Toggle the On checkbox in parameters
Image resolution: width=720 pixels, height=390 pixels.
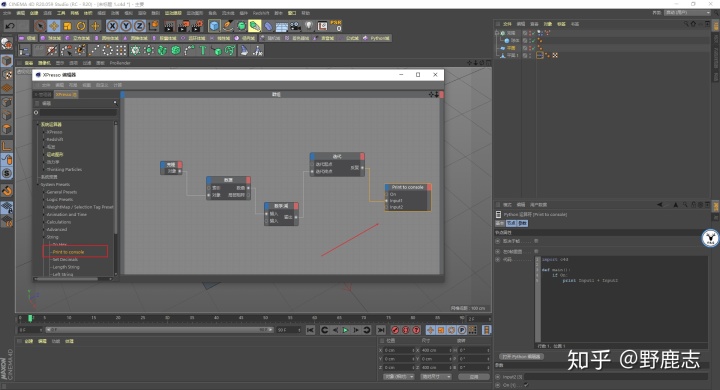point(526,385)
